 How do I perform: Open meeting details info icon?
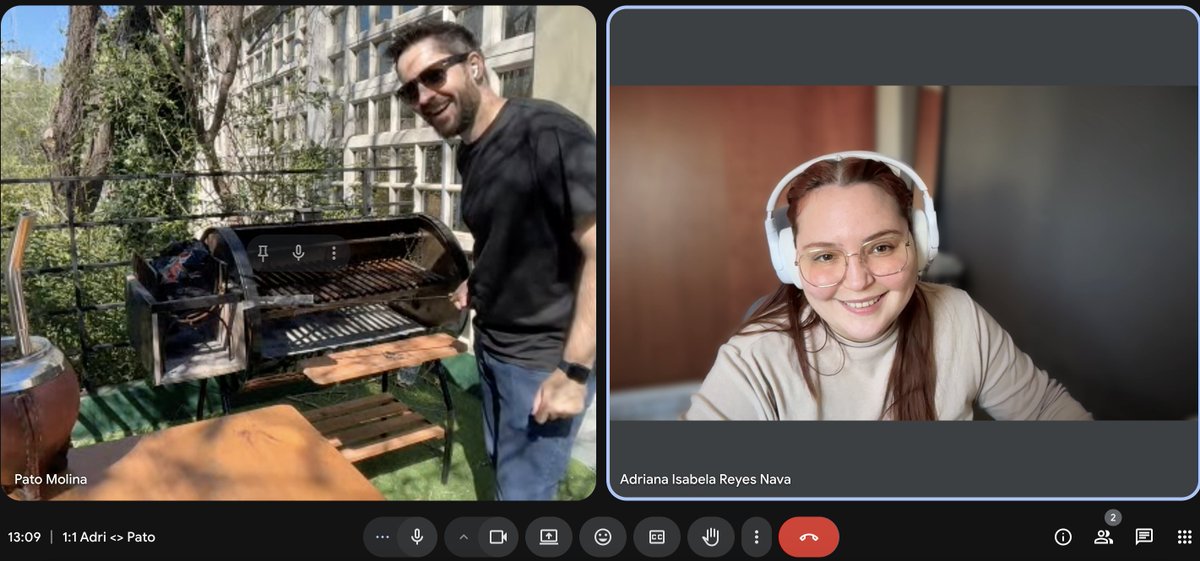click(x=1063, y=537)
